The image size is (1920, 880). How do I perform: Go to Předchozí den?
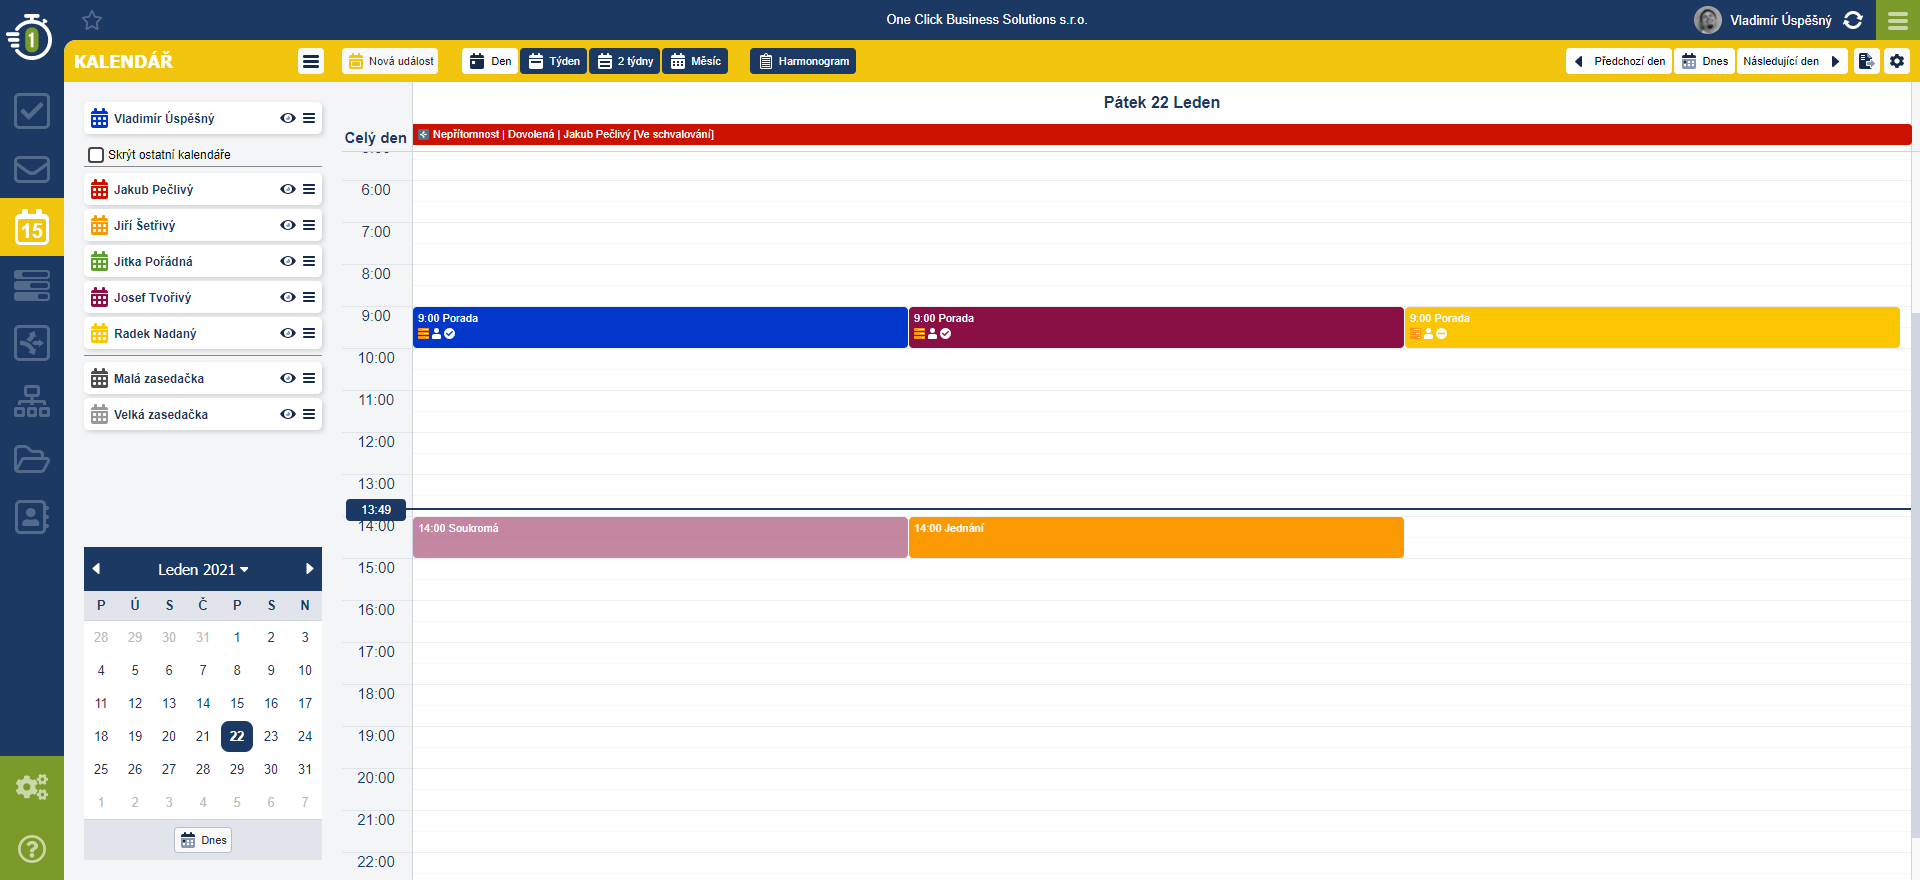tap(1619, 61)
